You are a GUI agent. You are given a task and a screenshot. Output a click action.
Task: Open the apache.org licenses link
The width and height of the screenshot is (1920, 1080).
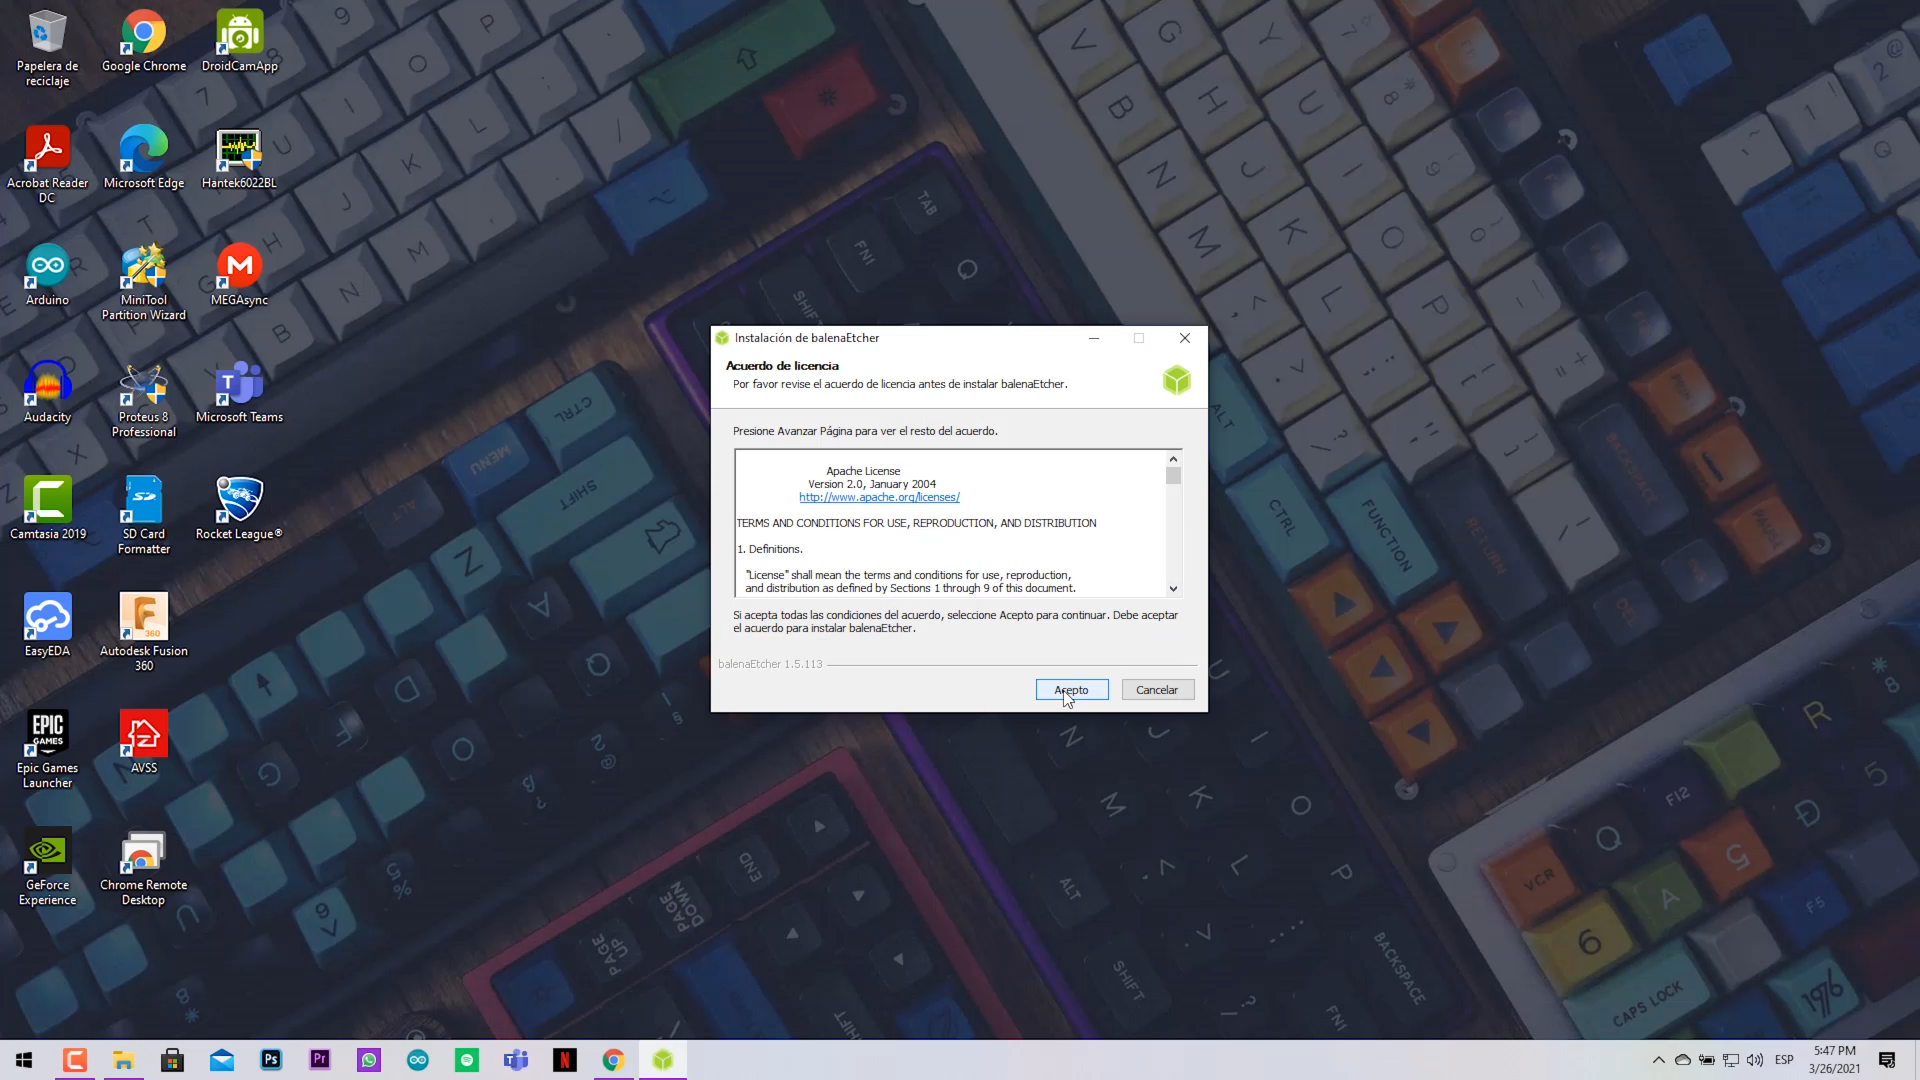(879, 497)
